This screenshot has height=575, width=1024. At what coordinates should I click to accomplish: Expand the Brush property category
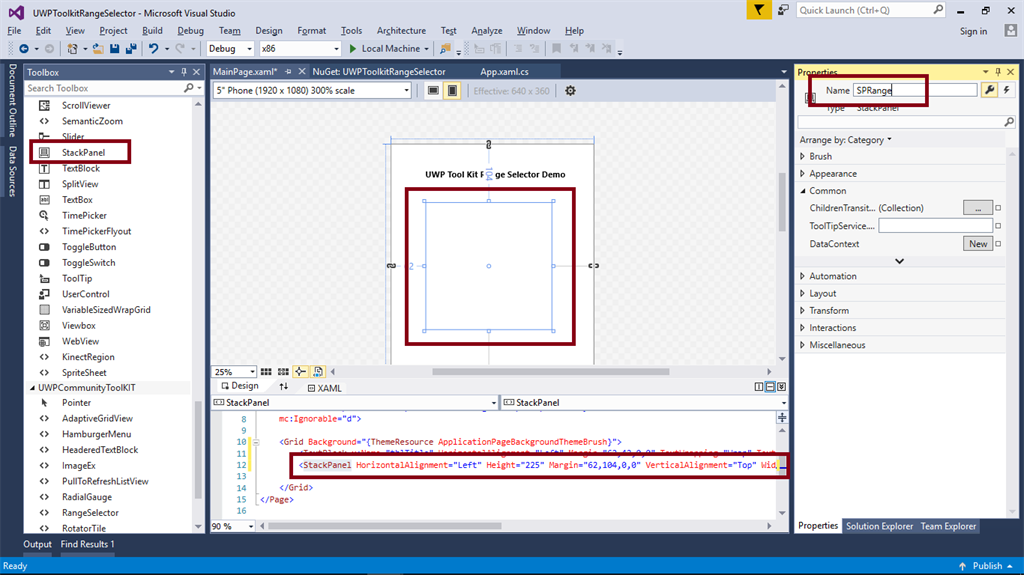(803, 156)
